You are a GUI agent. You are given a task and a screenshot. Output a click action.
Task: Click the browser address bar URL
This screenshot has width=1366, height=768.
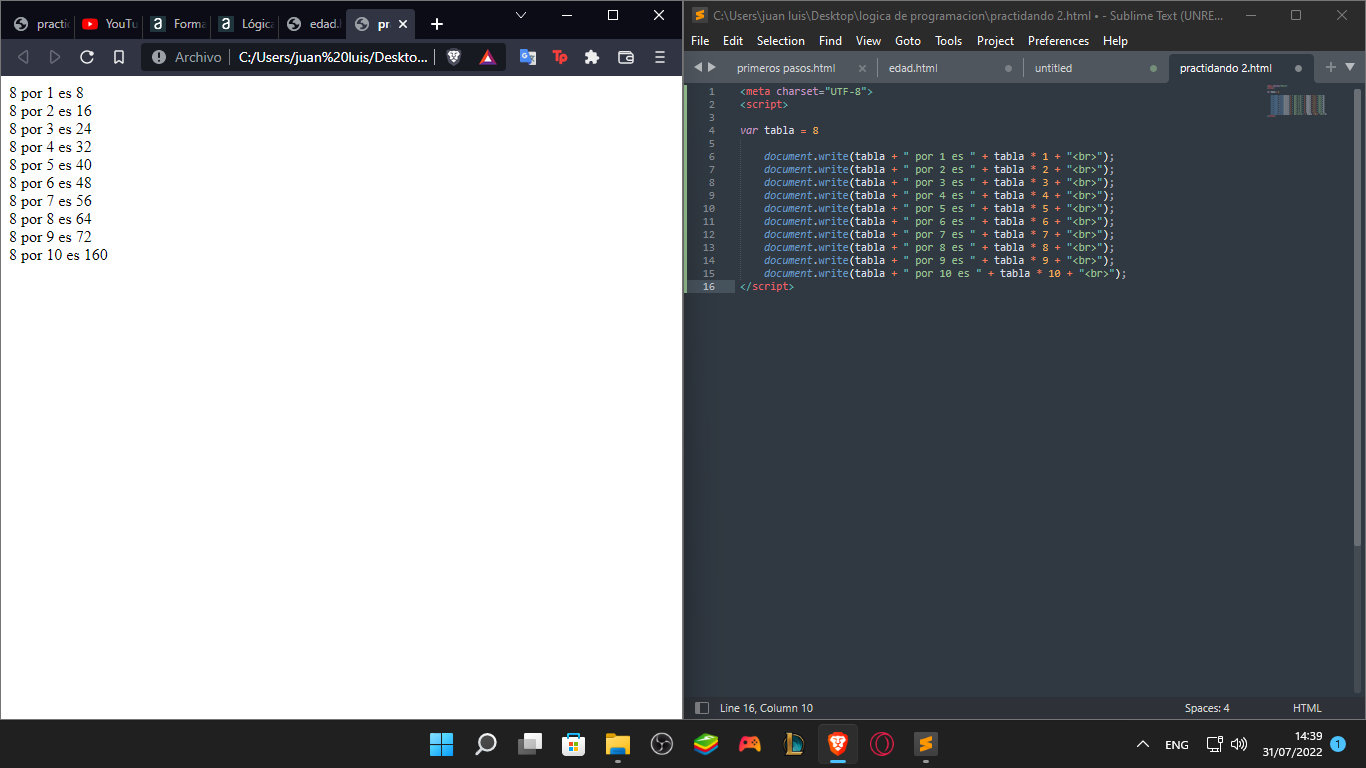click(x=333, y=57)
